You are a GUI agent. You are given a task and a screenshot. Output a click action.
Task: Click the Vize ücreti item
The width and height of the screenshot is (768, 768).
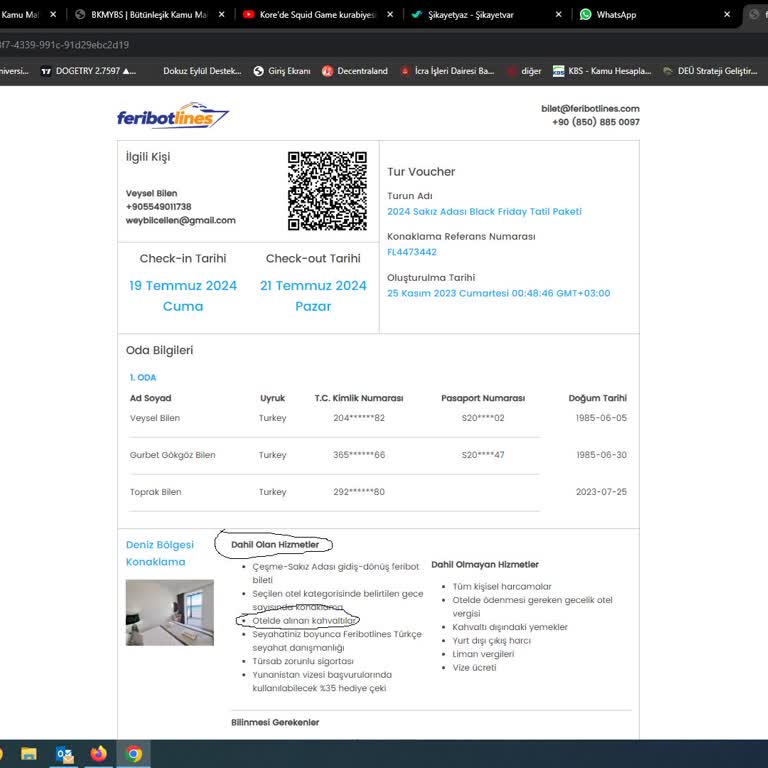(x=474, y=668)
